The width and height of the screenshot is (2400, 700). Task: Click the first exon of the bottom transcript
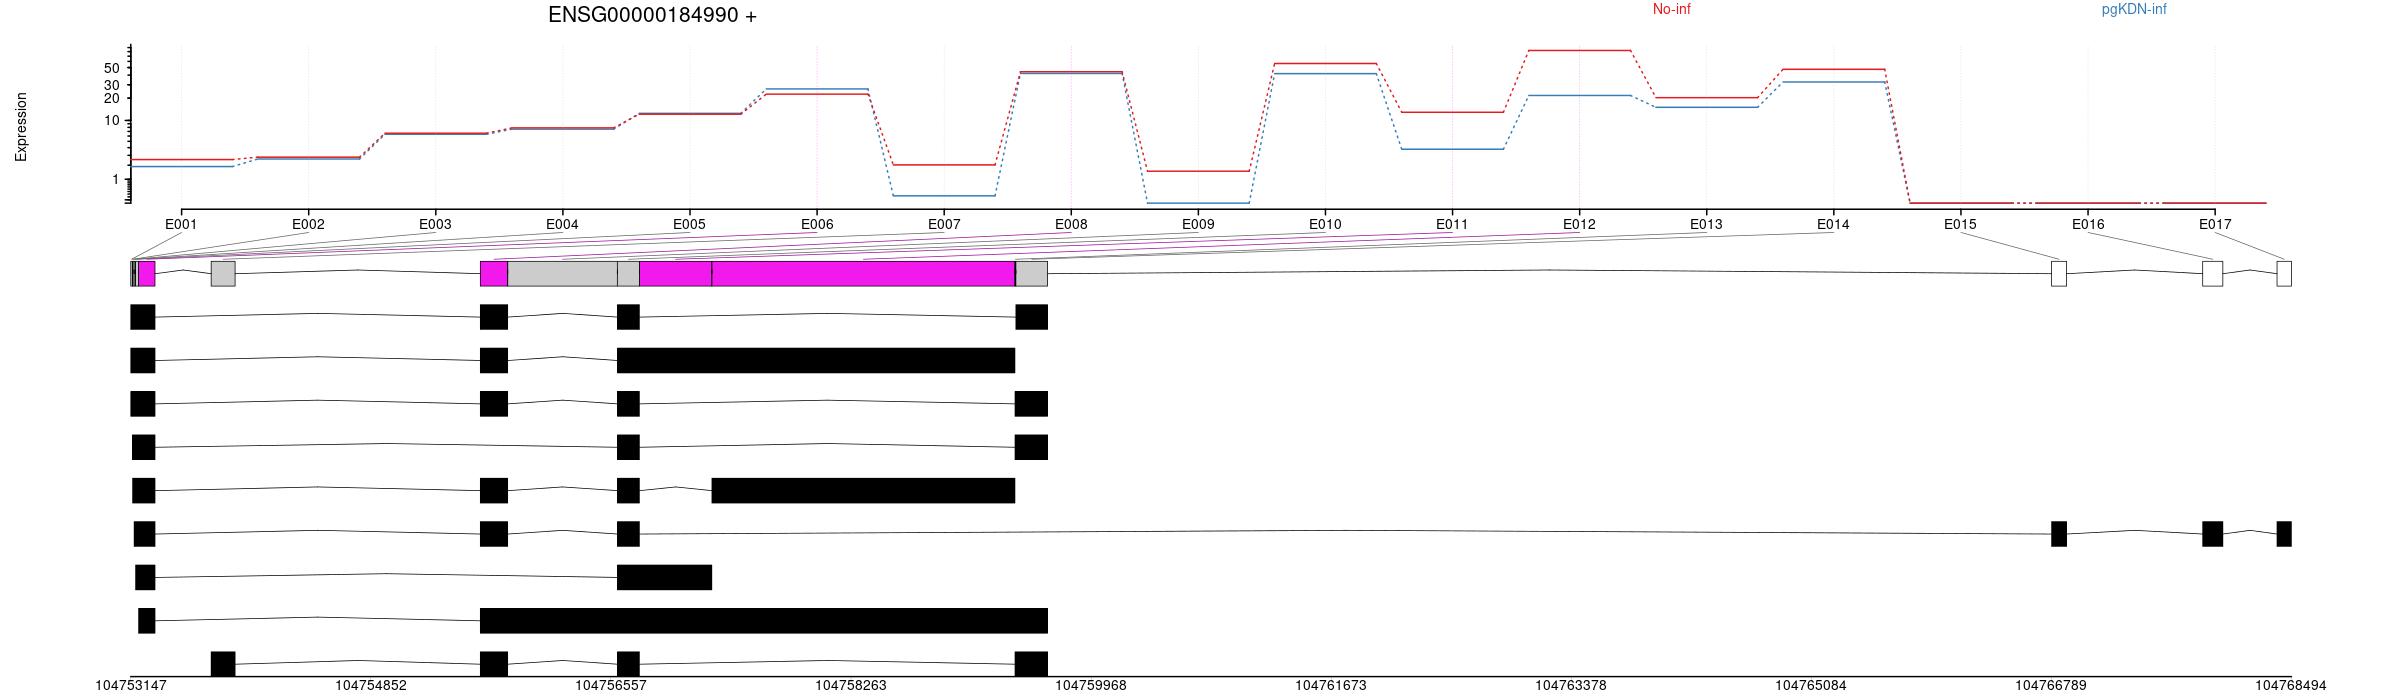[x=223, y=664]
